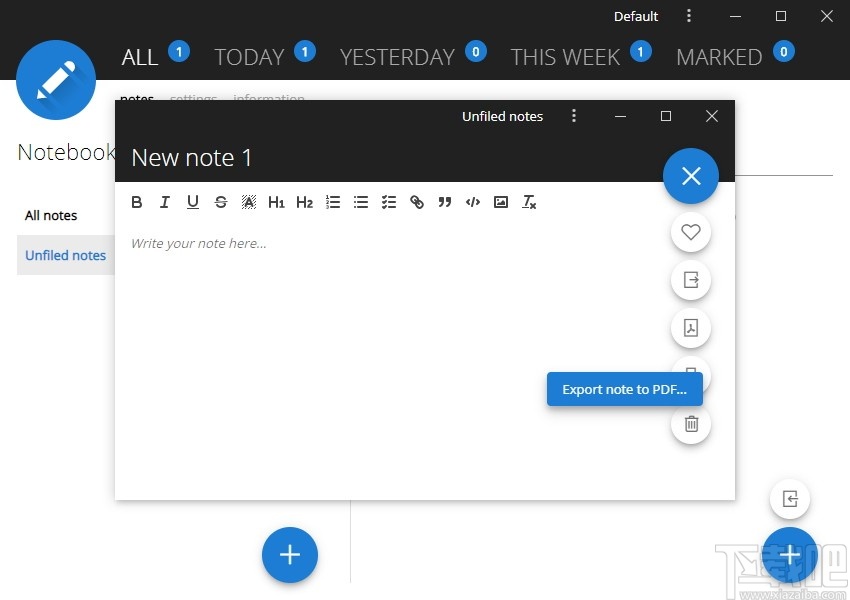Open the Unfiled notes three-dot menu
Image resolution: width=850 pixels, height=600 pixels.
pos(574,116)
